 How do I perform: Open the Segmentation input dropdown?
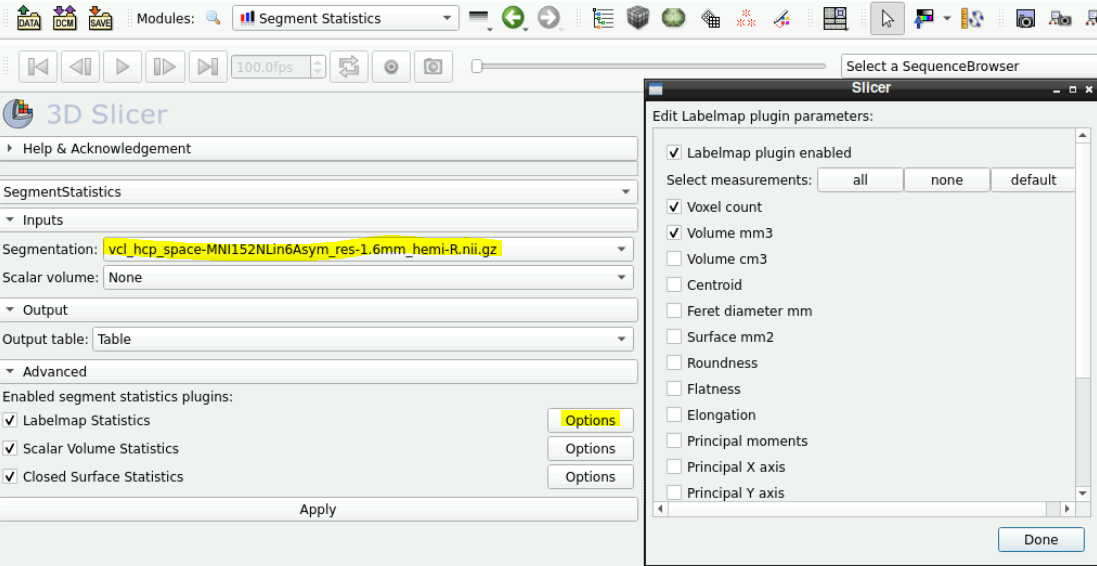[x=368, y=250]
